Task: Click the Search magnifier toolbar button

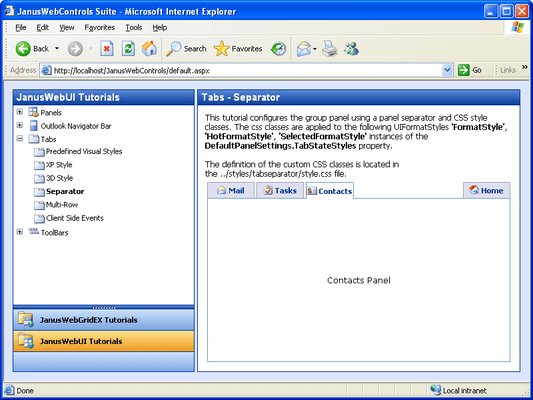Action: tap(186, 49)
